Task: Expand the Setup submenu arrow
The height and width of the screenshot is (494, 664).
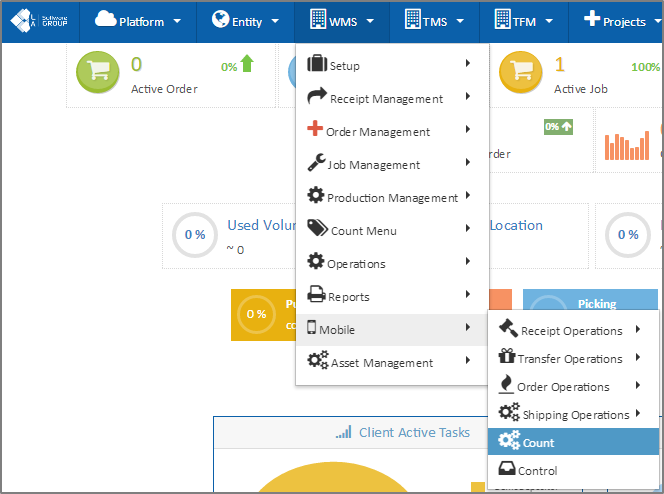Action: (468, 63)
